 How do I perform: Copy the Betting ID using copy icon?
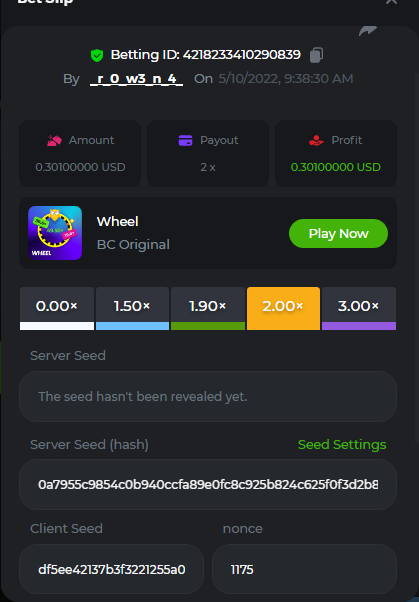[316, 55]
